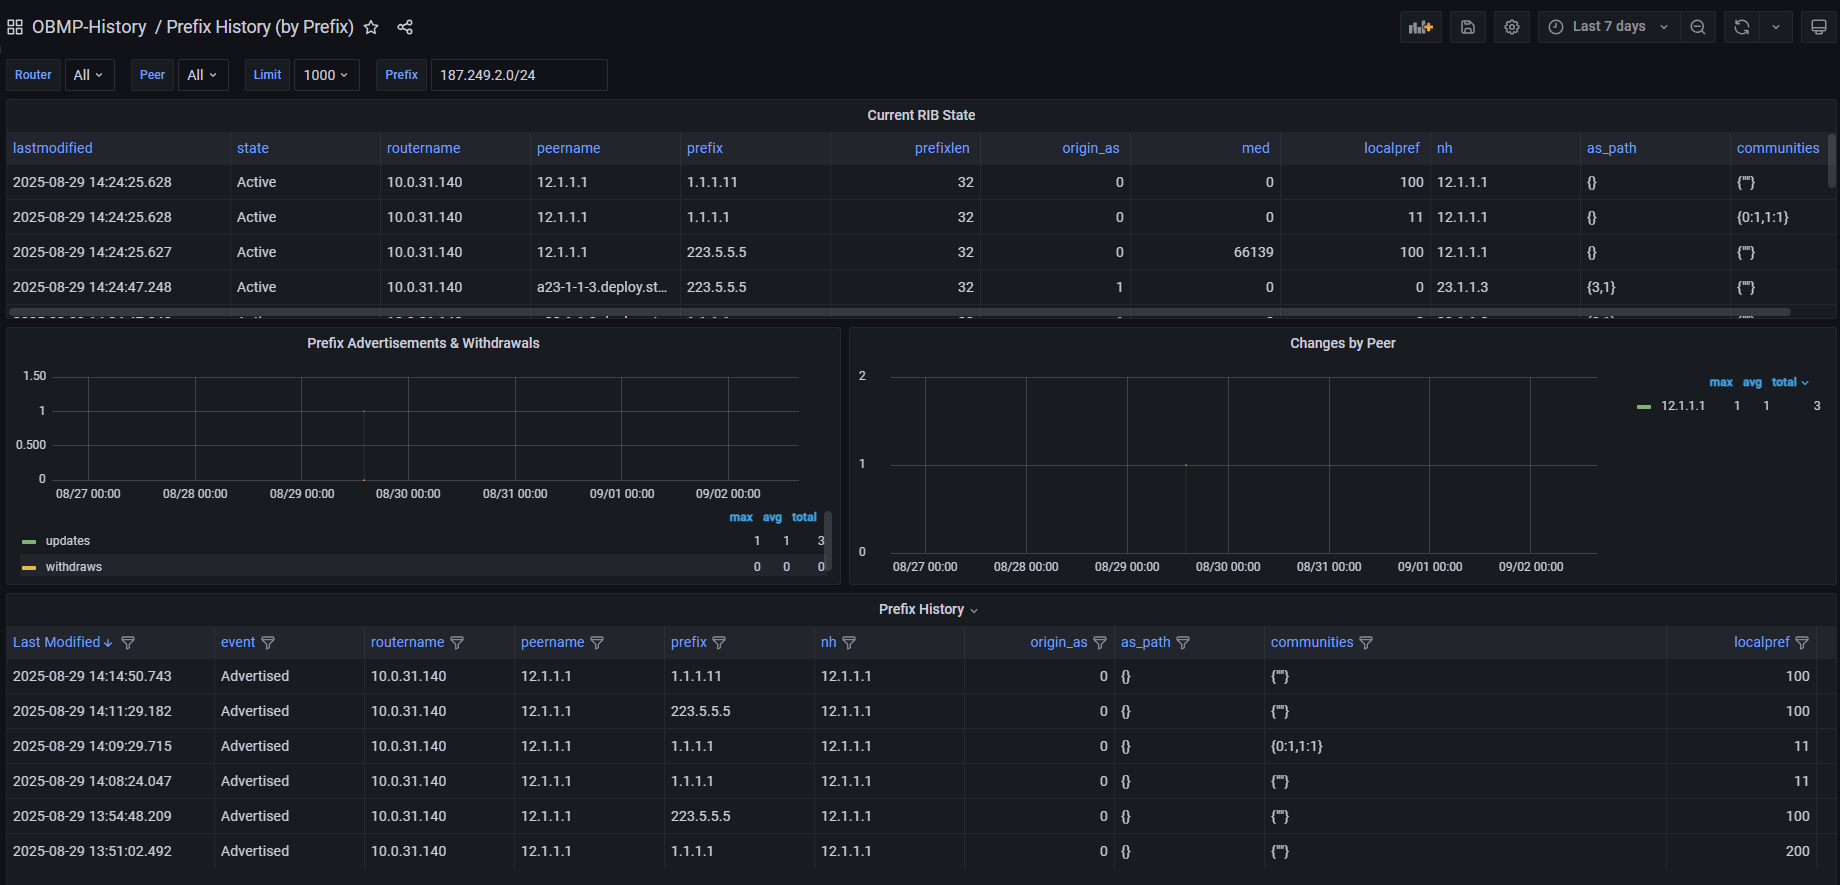Image resolution: width=1840 pixels, height=885 pixels.
Task: Cycle the view mode monitor icon
Action: 1819,27
